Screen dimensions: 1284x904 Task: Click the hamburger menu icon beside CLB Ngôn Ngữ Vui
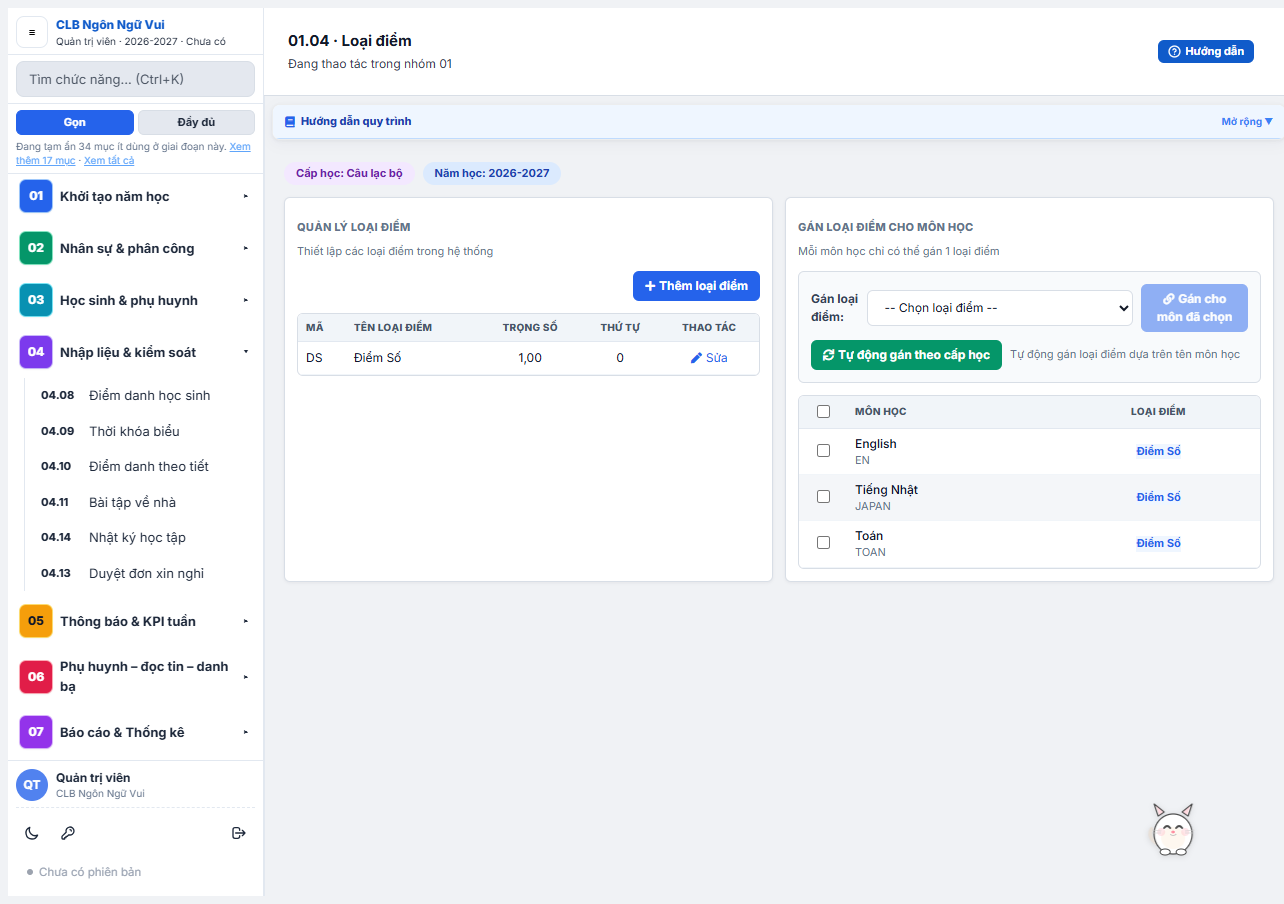[32, 32]
